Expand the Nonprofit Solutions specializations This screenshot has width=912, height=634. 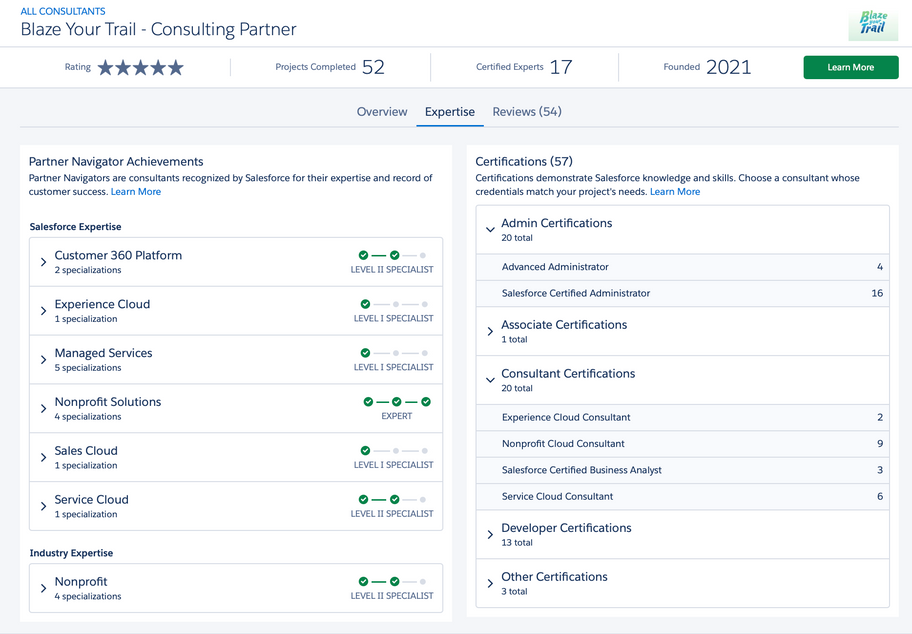[44, 408]
